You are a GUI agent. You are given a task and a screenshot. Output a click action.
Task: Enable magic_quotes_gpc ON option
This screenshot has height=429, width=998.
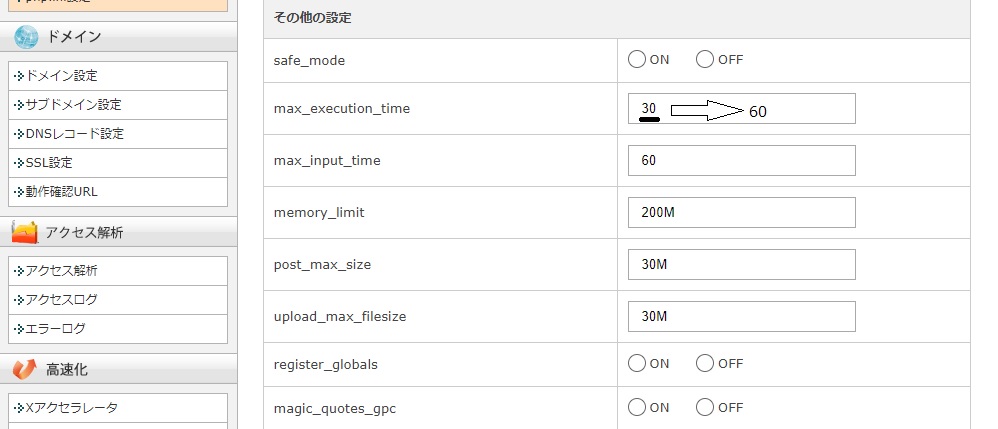coord(637,407)
